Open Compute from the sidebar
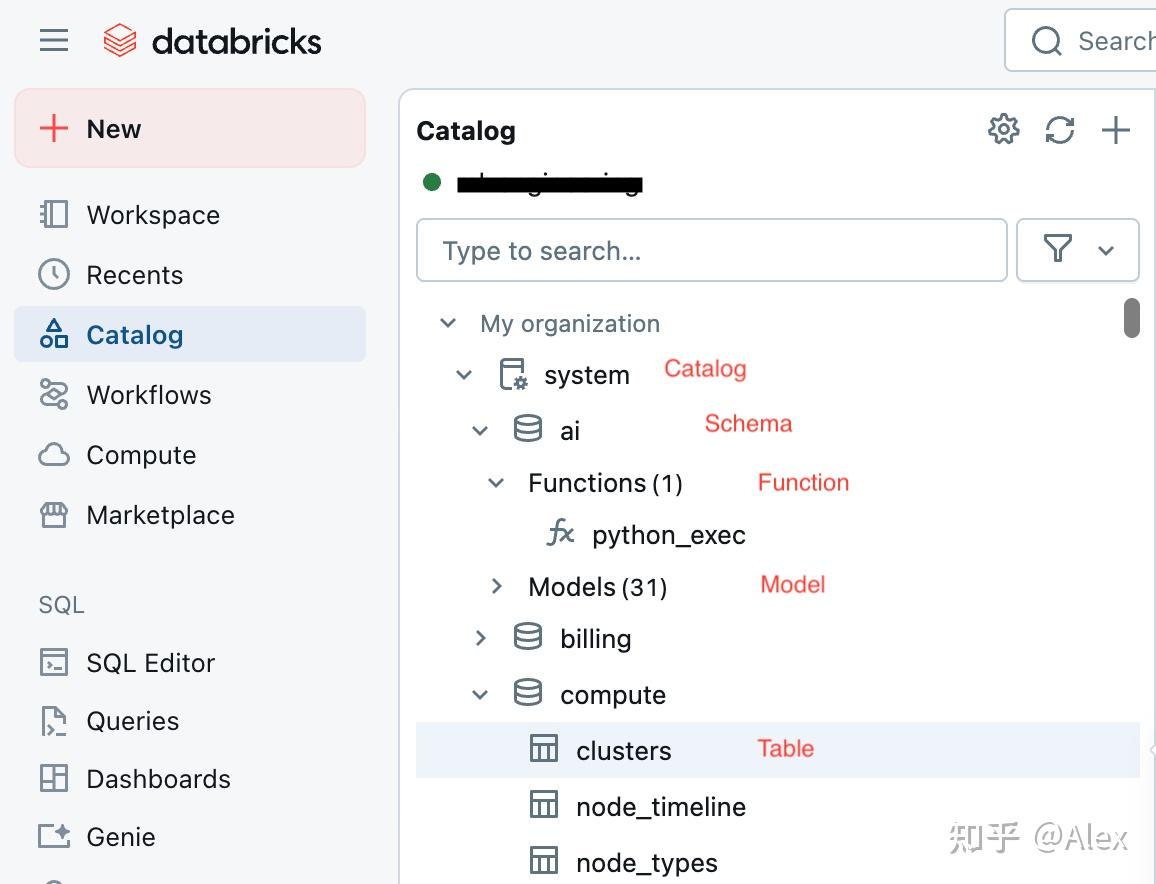The image size is (1156, 884). (53, 455)
